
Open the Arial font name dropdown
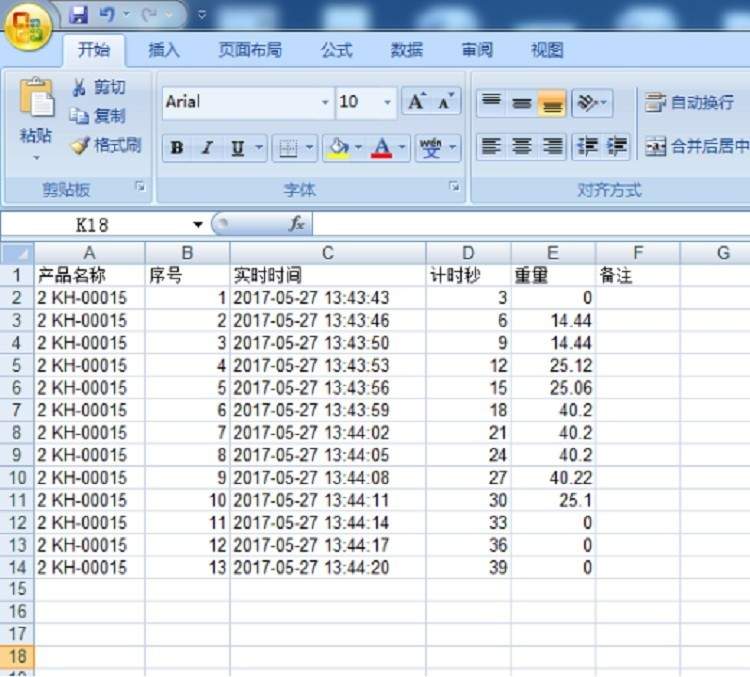coord(325,102)
